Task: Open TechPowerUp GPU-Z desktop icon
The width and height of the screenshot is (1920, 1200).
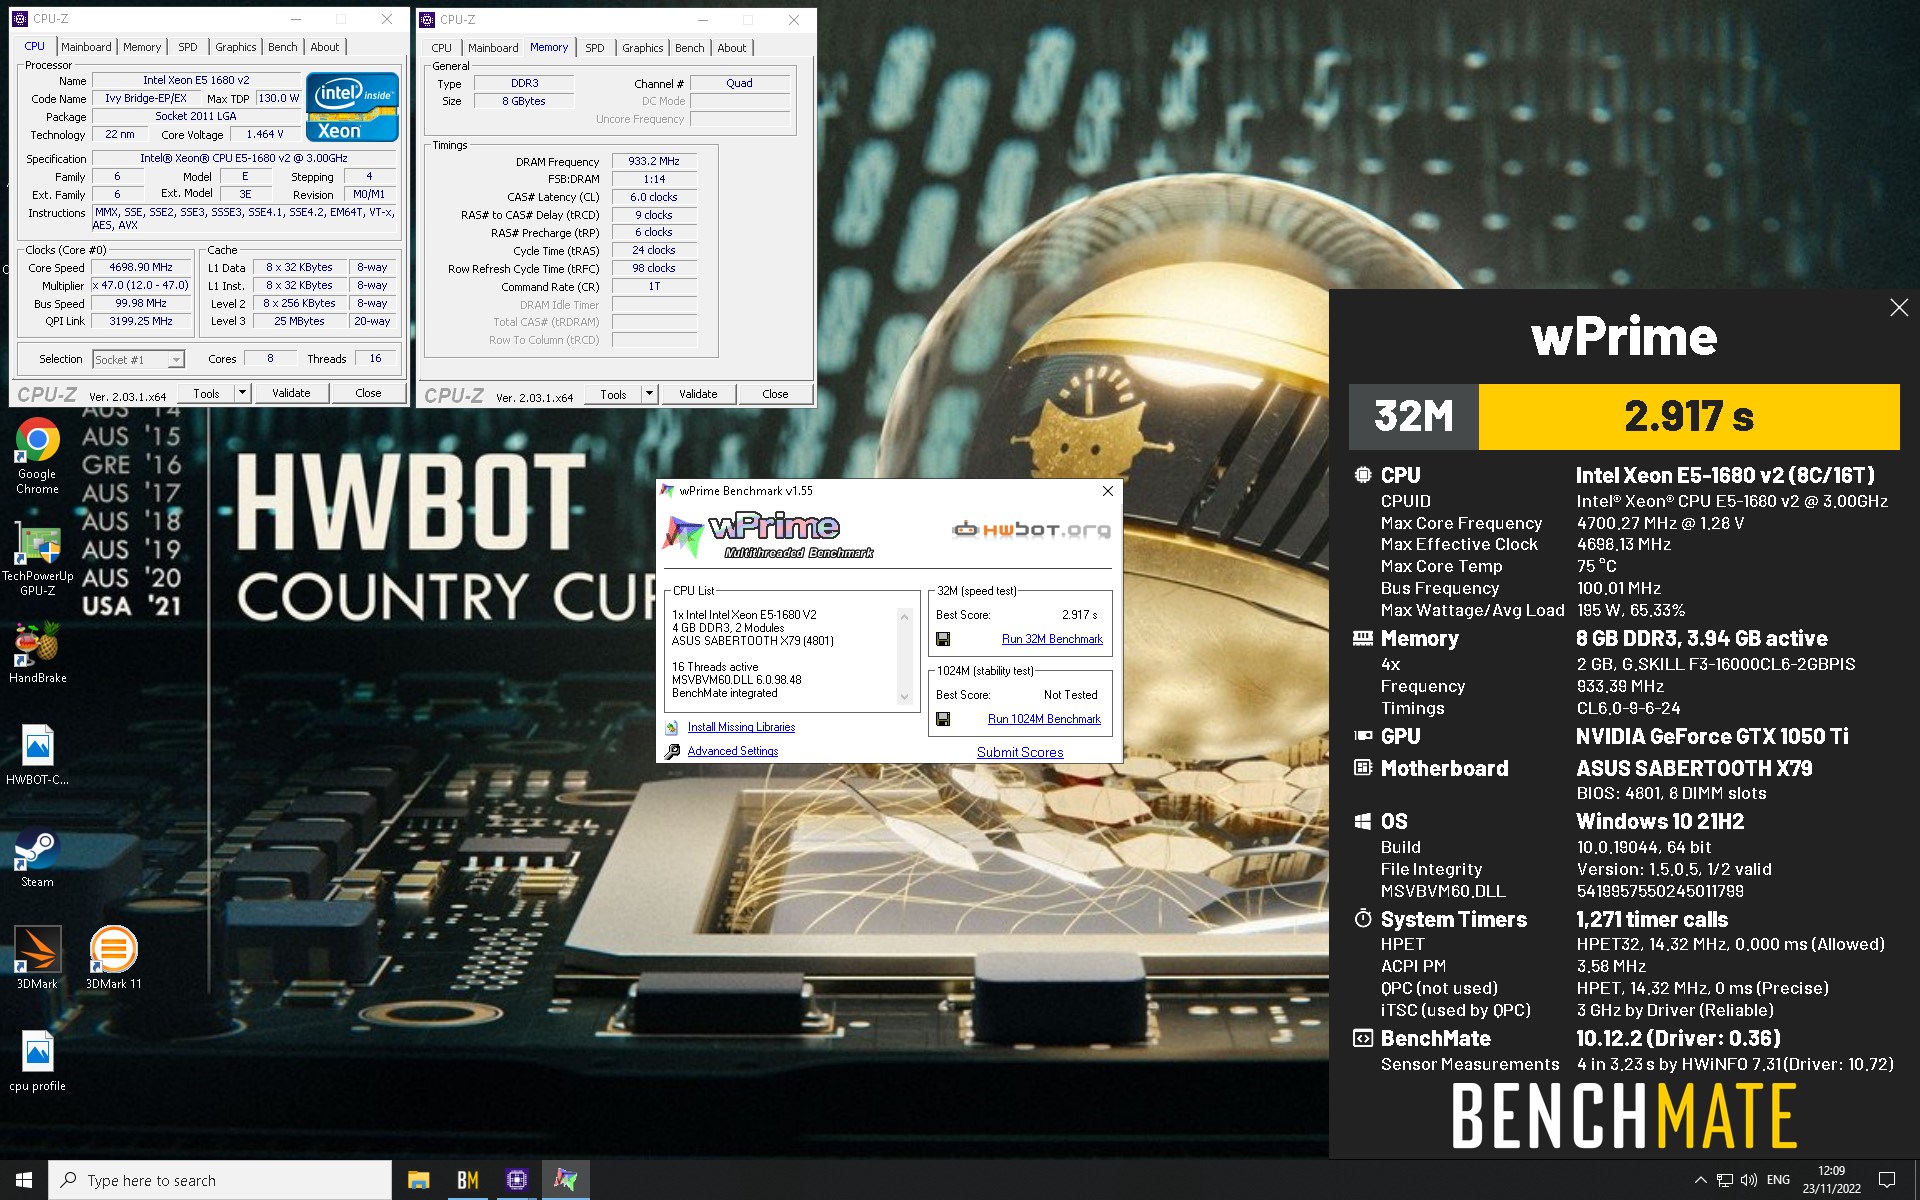Action: (x=37, y=557)
